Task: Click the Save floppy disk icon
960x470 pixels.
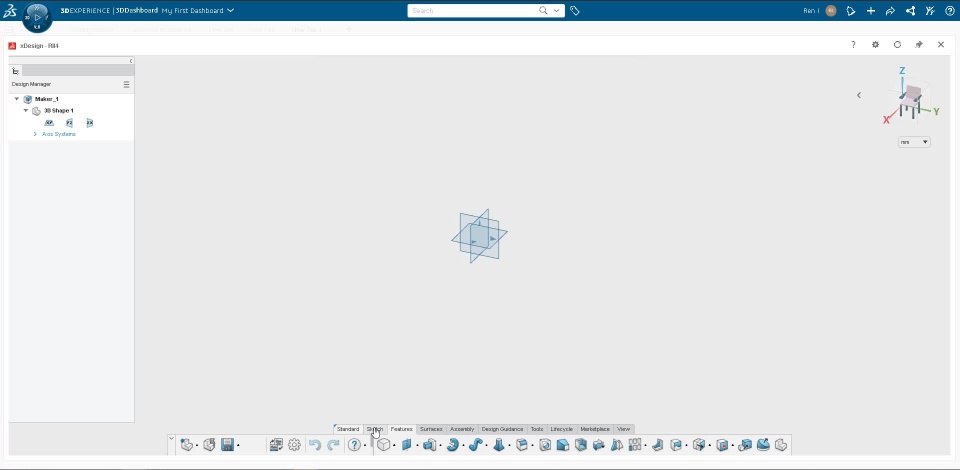Action: (228, 445)
